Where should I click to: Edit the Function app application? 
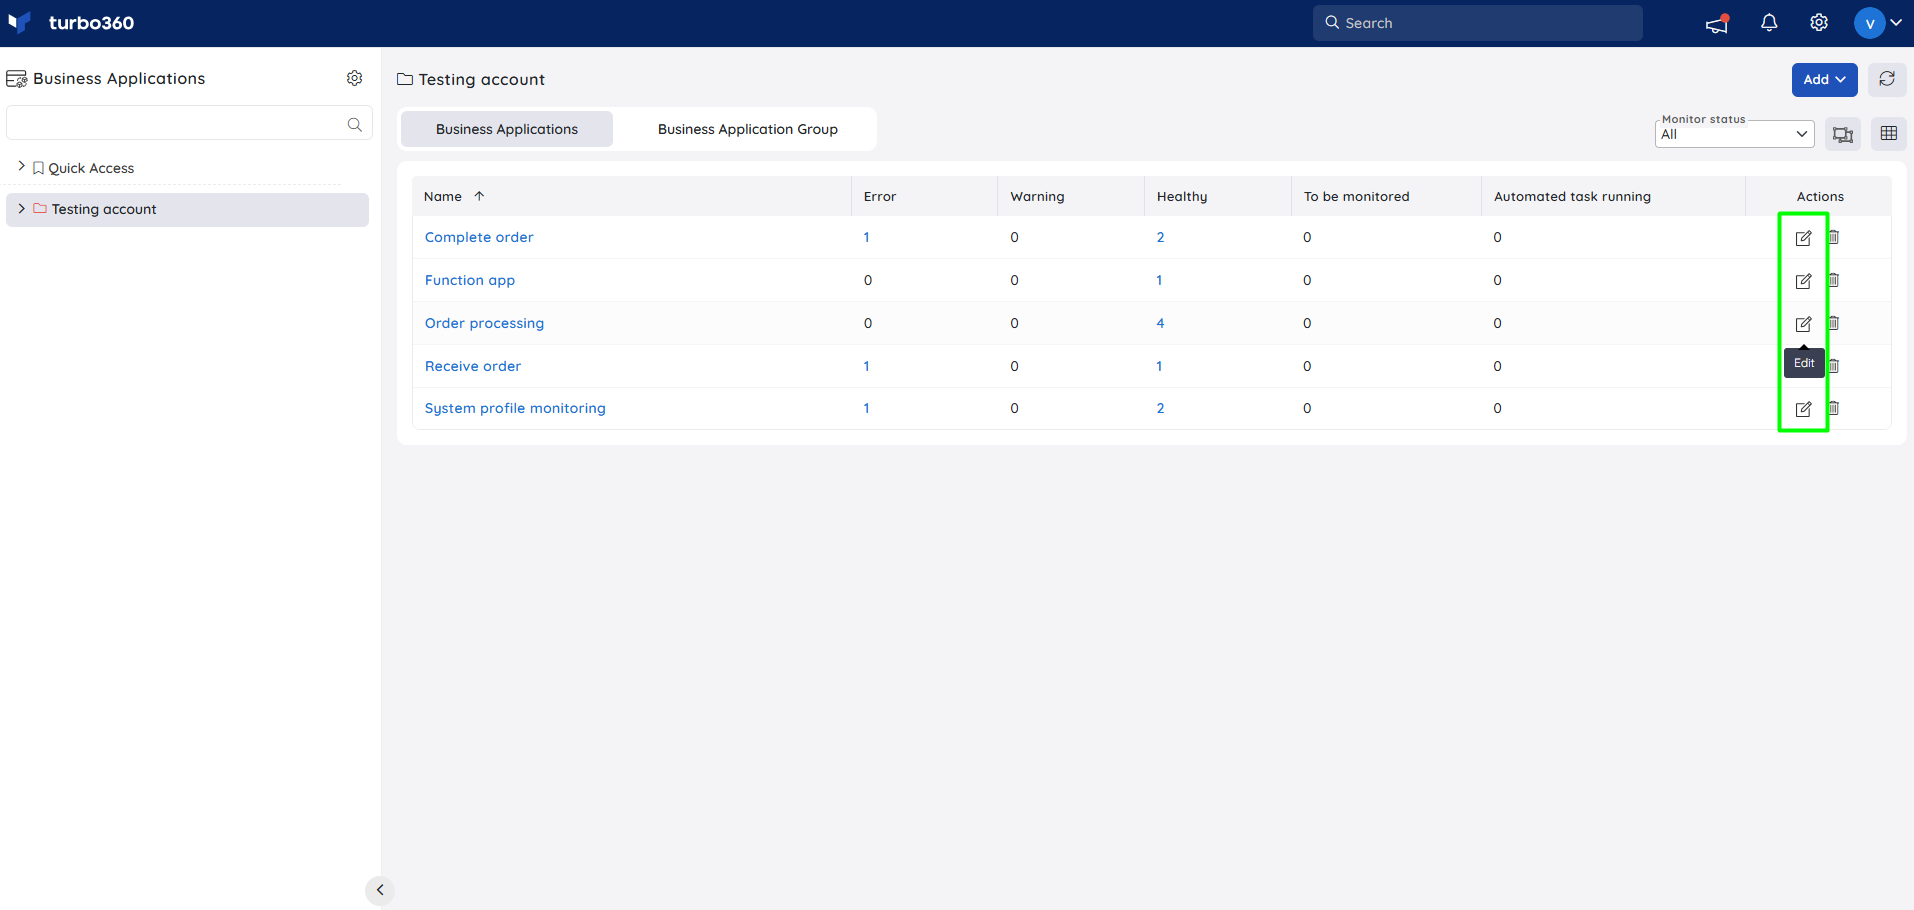tap(1803, 281)
